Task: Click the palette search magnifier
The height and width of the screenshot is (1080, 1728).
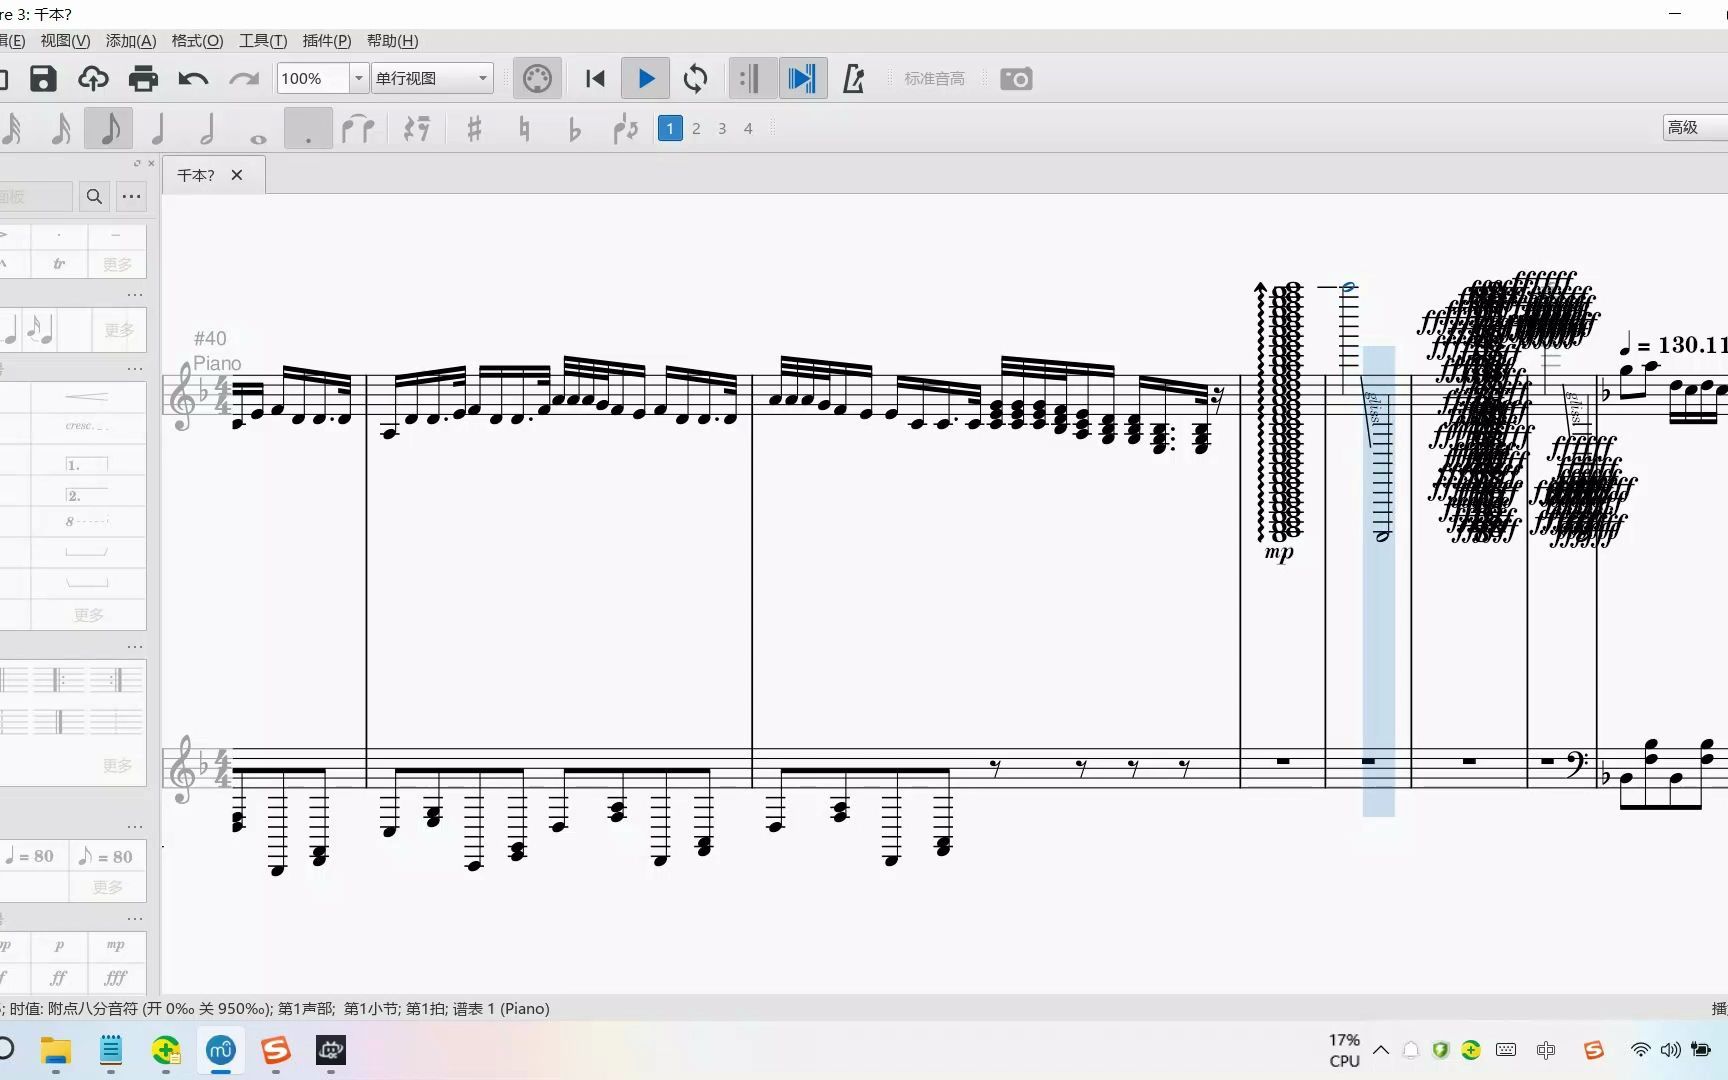Action: 94,196
